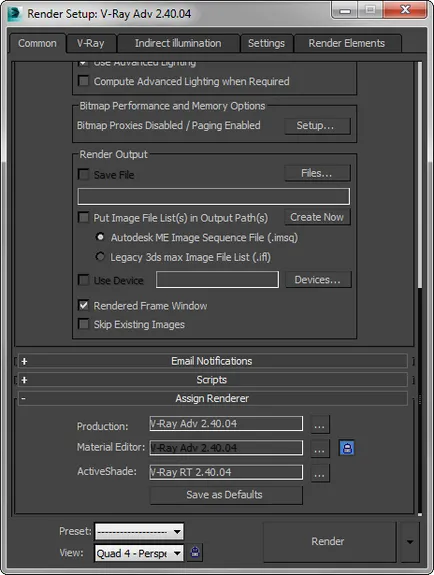Enable the Use Device checkbox
This screenshot has height=575, width=434.
84,280
